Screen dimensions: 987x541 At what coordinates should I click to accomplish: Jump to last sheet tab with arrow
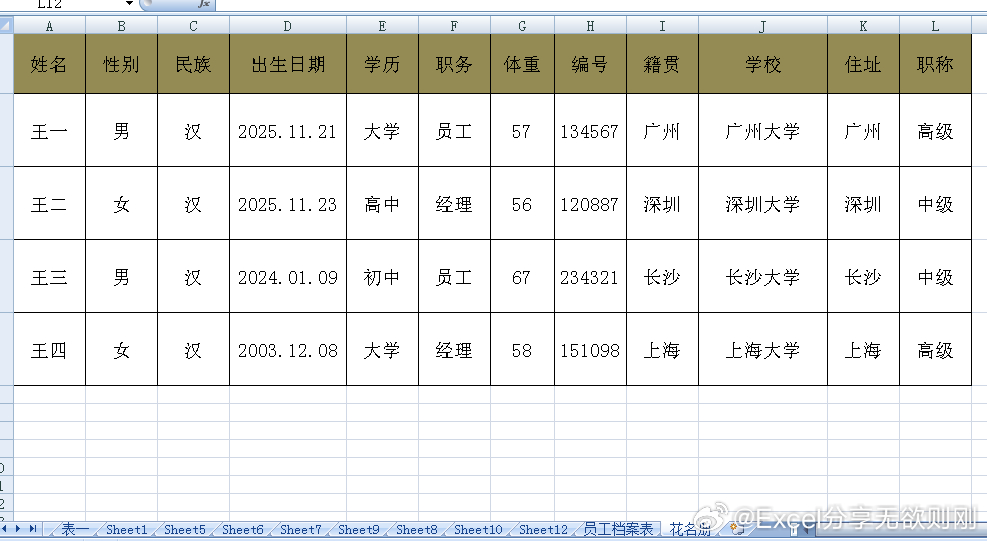click(x=32, y=529)
